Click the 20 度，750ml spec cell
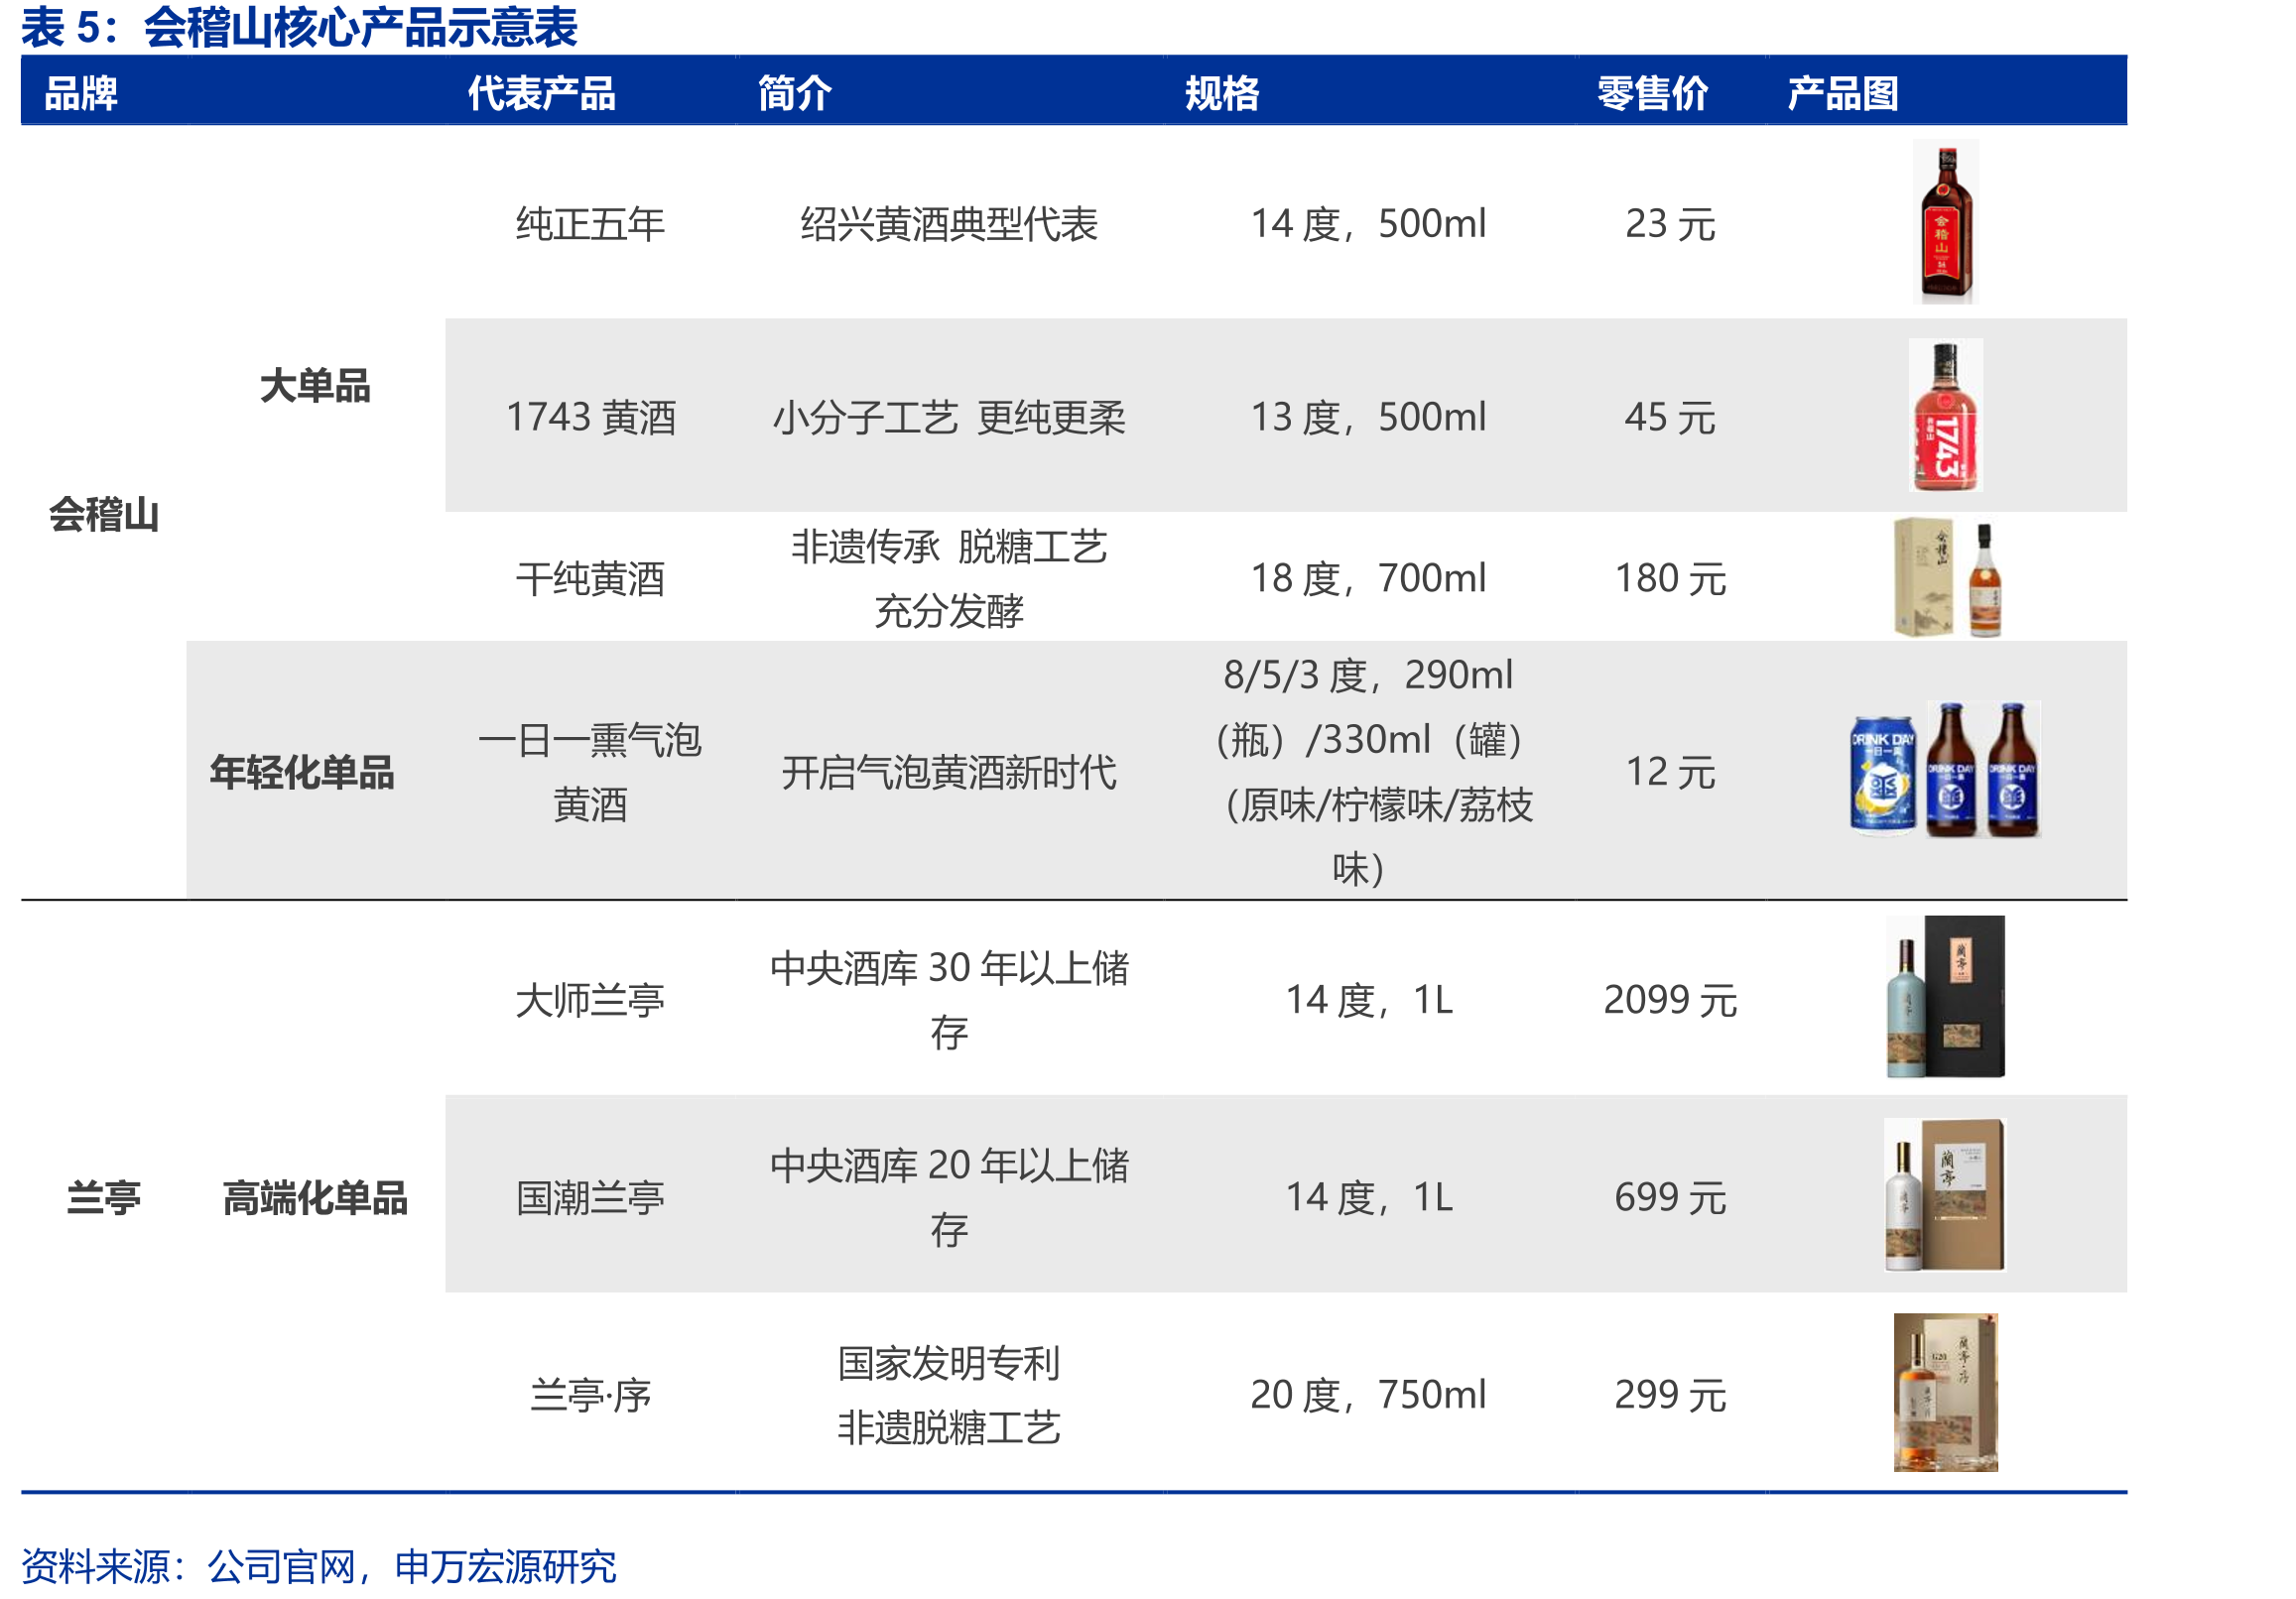2296x1599 pixels. click(x=1368, y=1395)
